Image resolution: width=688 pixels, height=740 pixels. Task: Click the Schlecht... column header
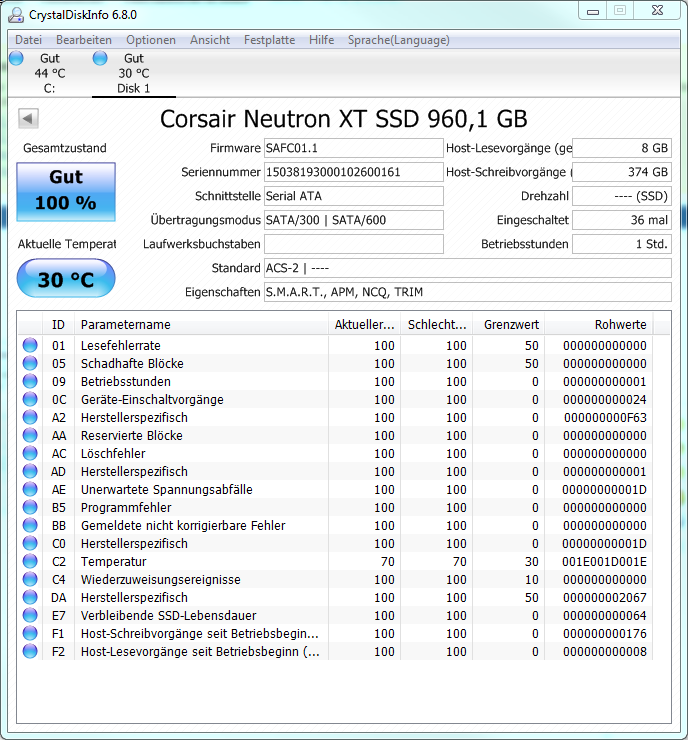coord(436,325)
